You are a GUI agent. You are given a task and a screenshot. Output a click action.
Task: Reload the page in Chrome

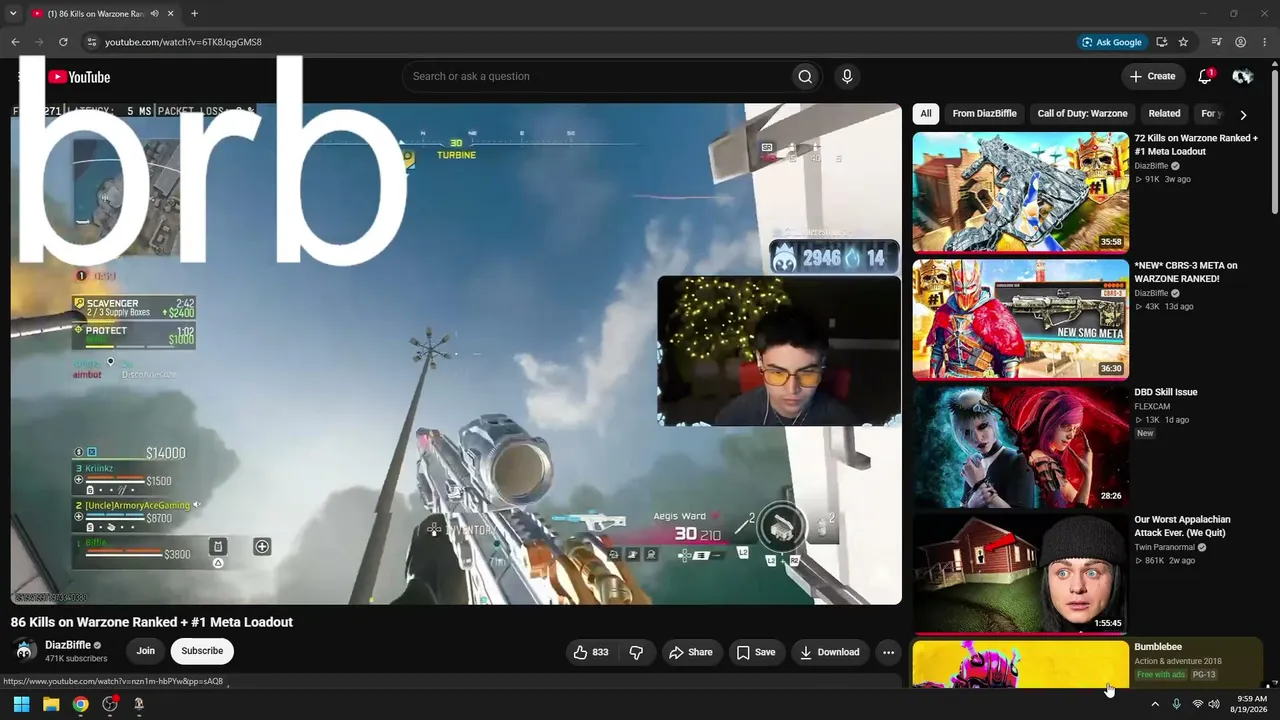pyautogui.click(x=63, y=42)
